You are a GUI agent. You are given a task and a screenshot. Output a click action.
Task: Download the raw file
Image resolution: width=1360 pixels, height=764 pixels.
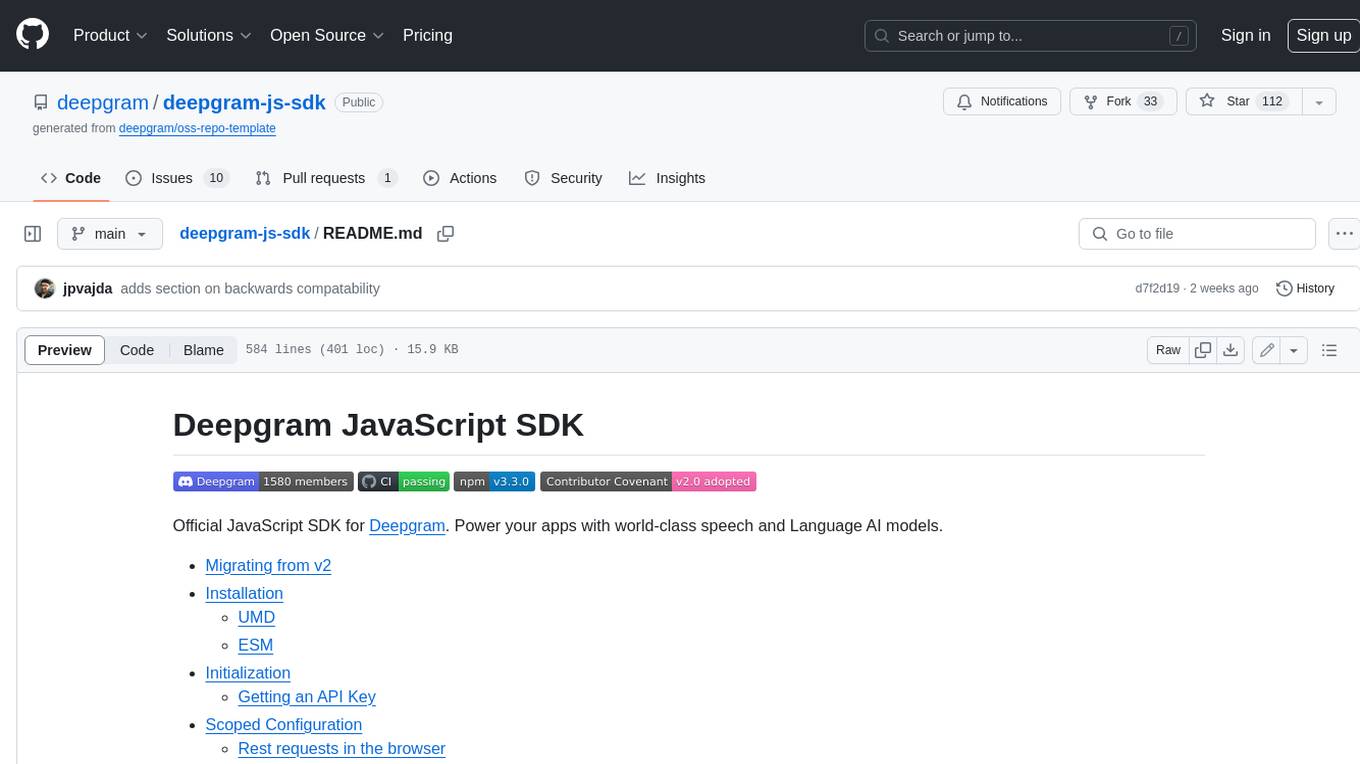(1231, 350)
